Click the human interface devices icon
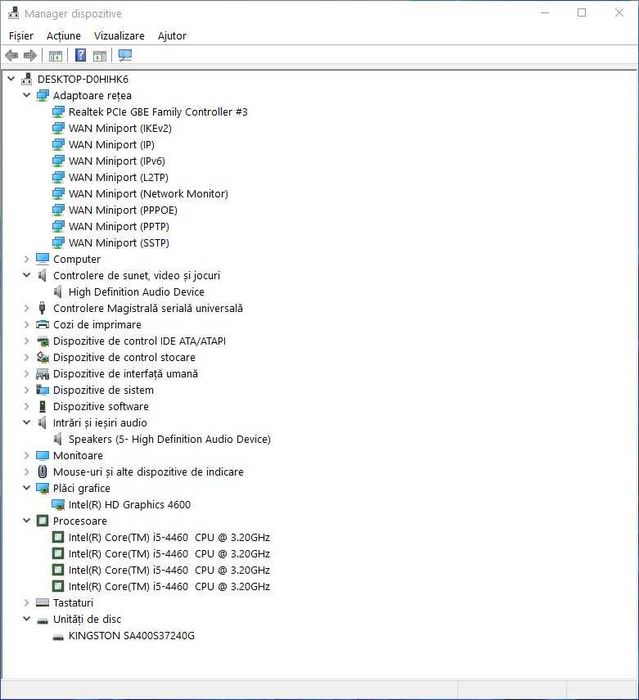639x700 pixels. (x=42, y=374)
